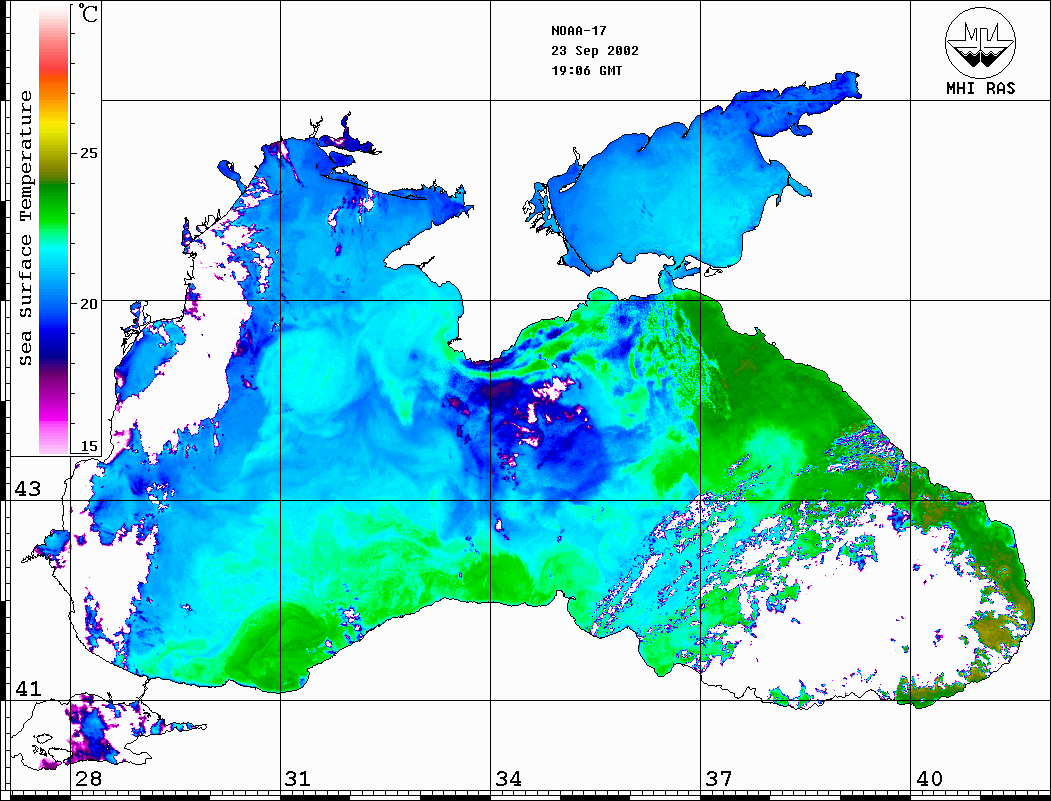Click the 'MHI RAS' caption text
Viewport: 1051px width, 801px height.
pyautogui.click(x=980, y=88)
